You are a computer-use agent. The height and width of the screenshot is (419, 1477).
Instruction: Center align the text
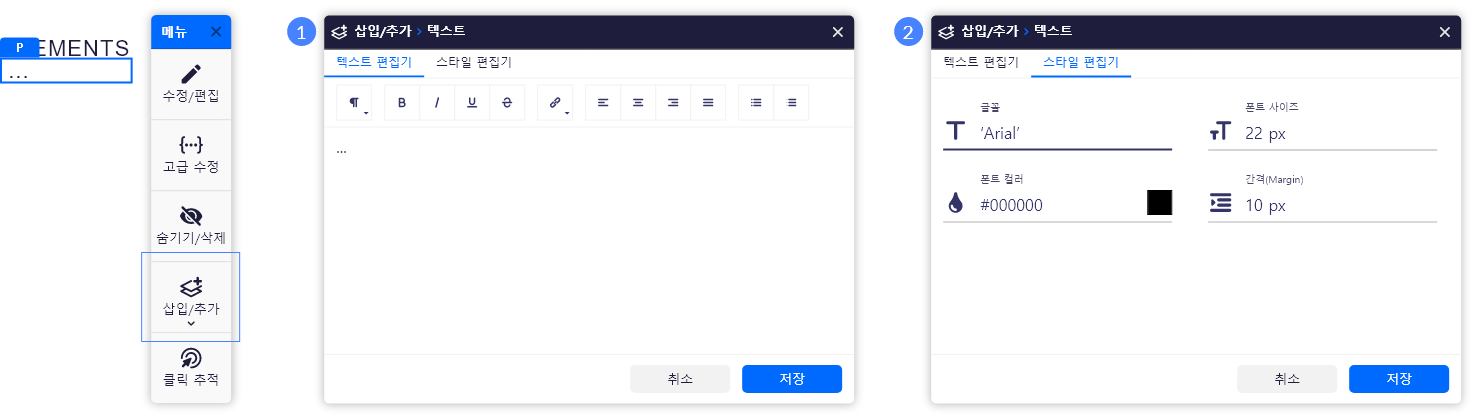pos(638,102)
